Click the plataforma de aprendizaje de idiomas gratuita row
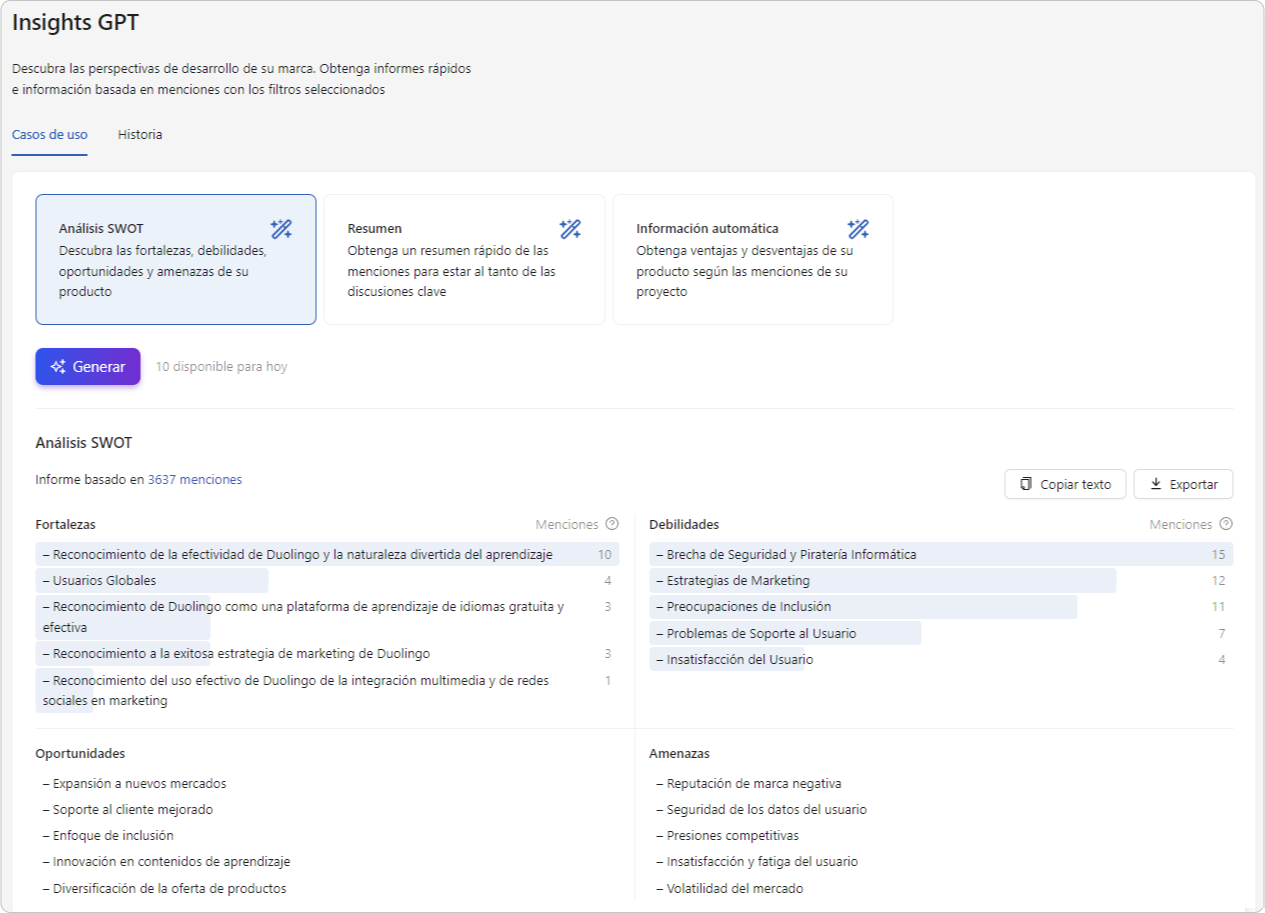This screenshot has height=913, width=1265. [327, 617]
